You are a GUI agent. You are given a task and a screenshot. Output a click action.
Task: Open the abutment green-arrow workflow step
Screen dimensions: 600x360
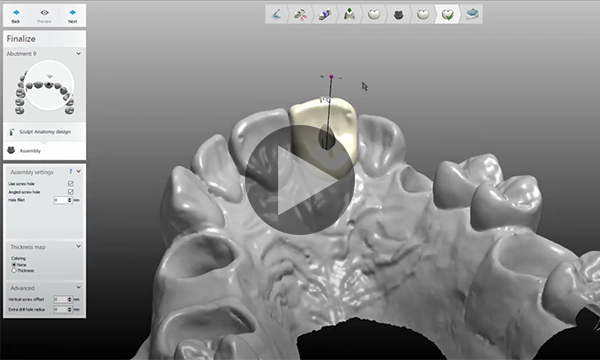(x=349, y=15)
